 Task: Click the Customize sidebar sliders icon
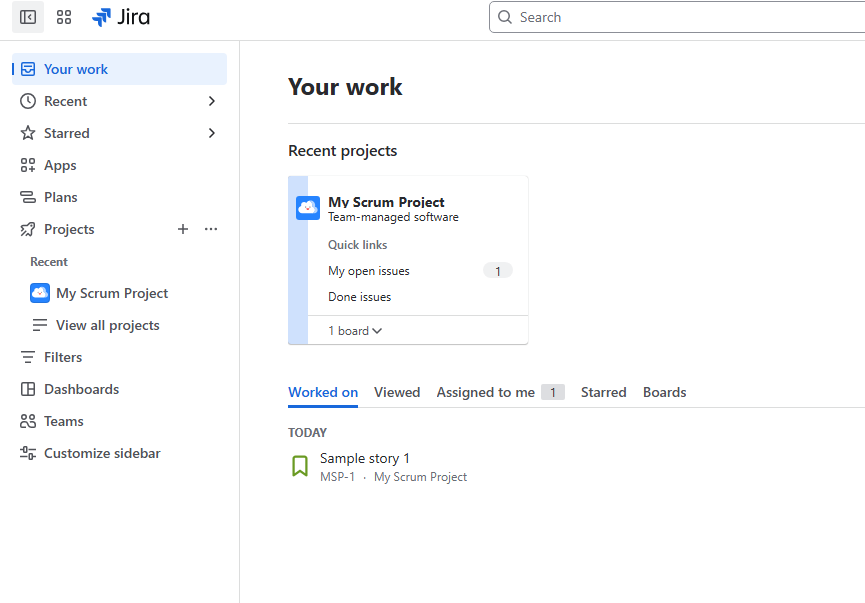tap(28, 453)
